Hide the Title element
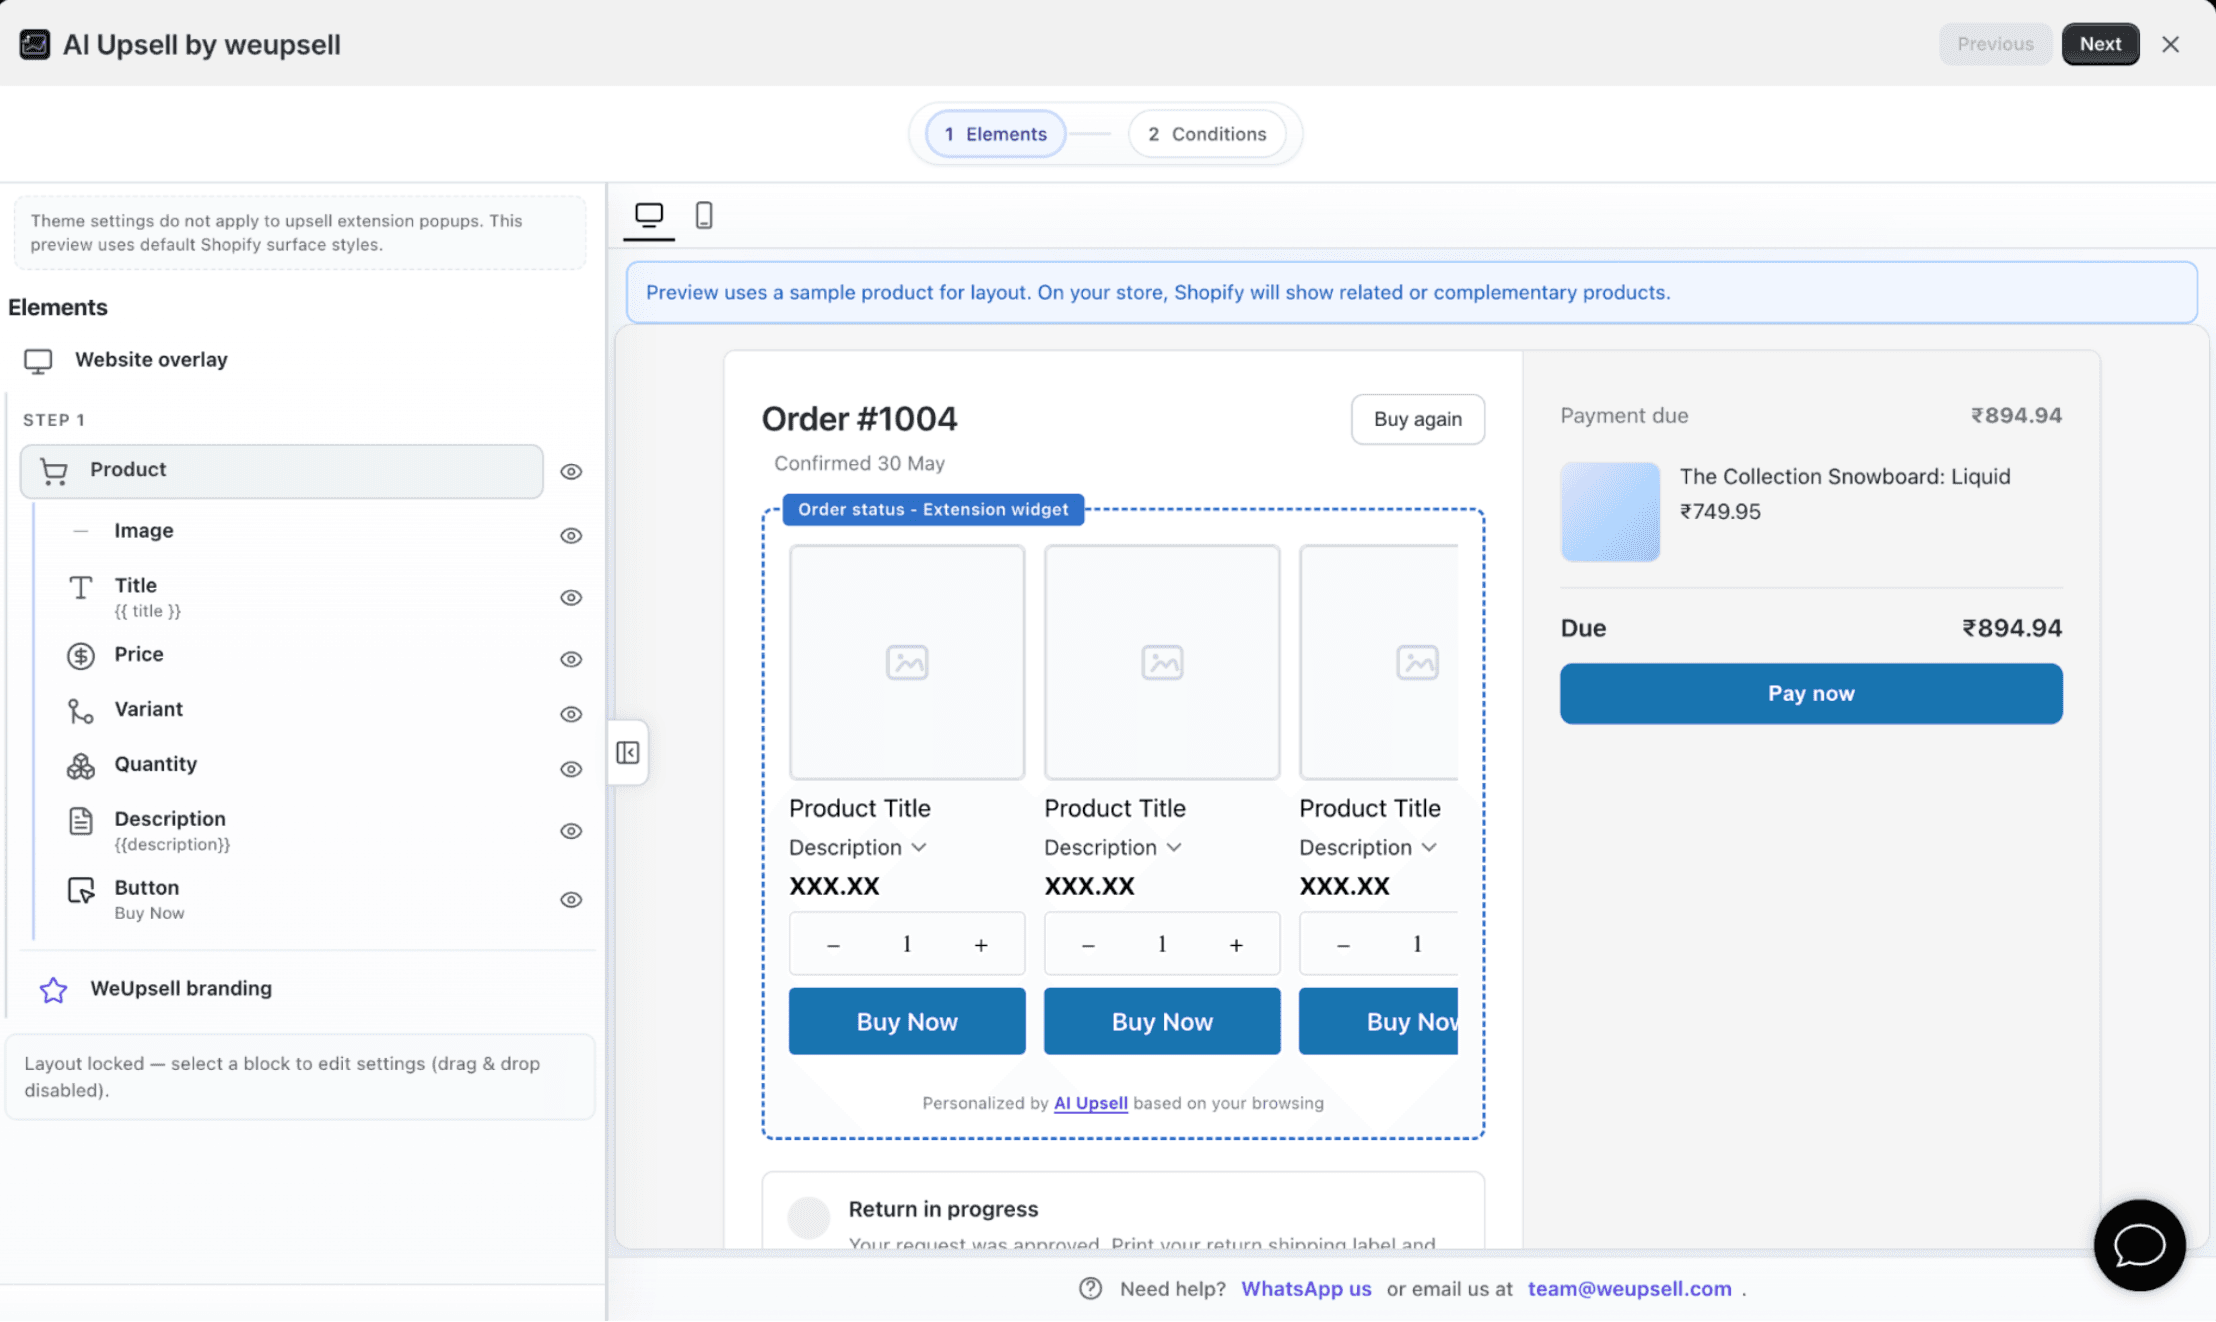The height and width of the screenshot is (1322, 2216). (571, 597)
